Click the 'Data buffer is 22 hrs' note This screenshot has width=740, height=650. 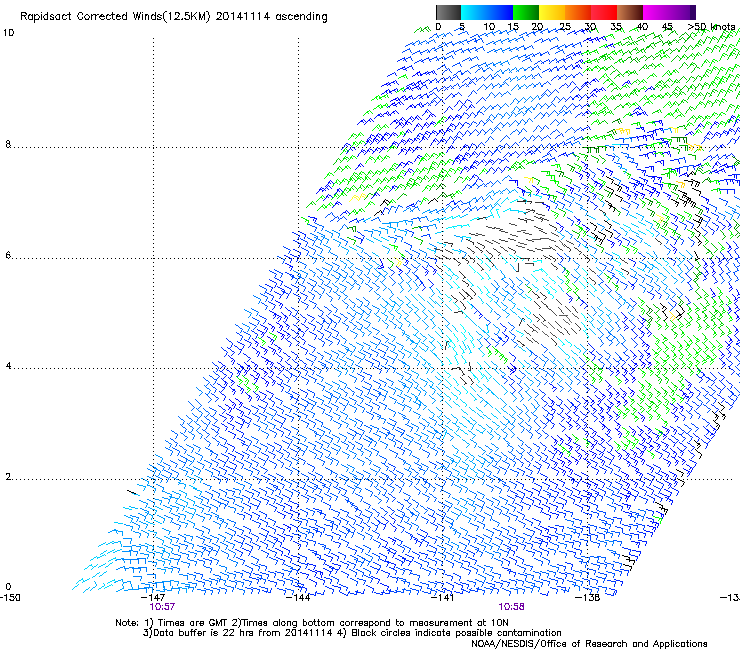238,633
